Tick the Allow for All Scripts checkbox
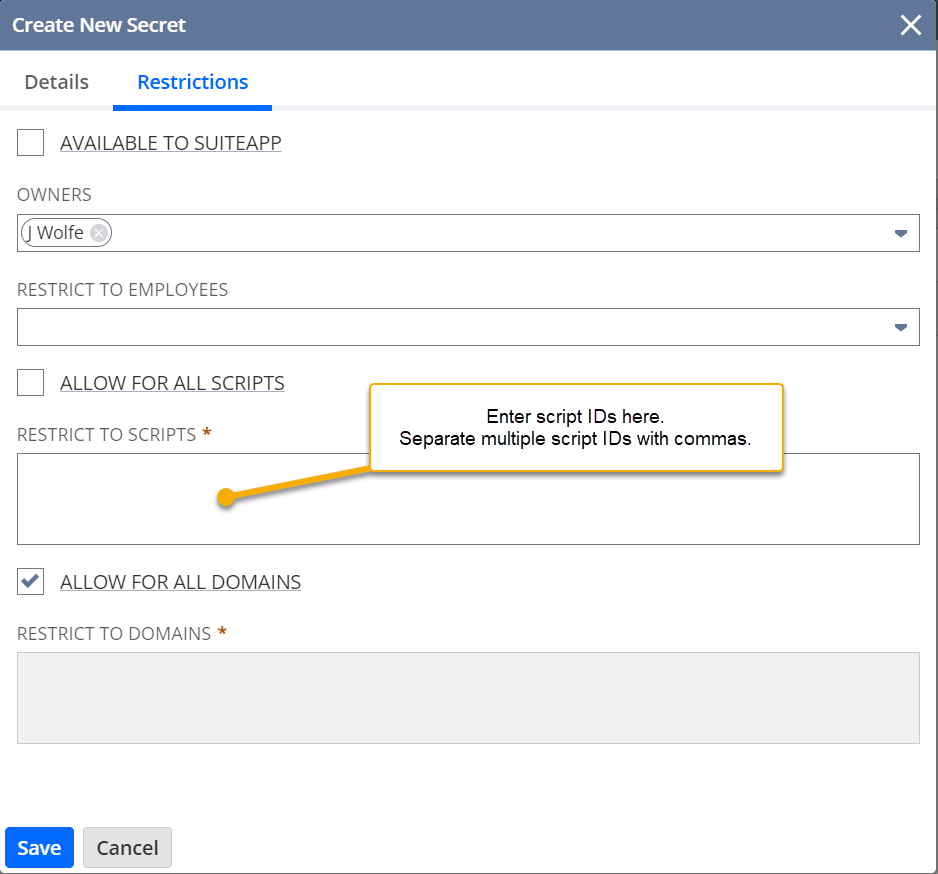The image size is (938, 874). 31,382
